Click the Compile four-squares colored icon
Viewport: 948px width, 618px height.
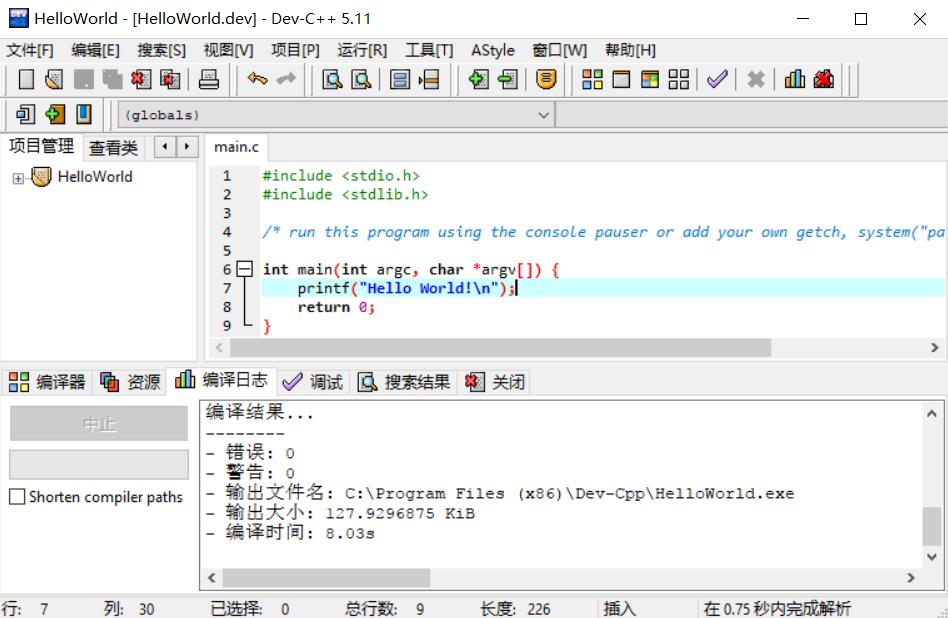pyautogui.click(x=592, y=79)
